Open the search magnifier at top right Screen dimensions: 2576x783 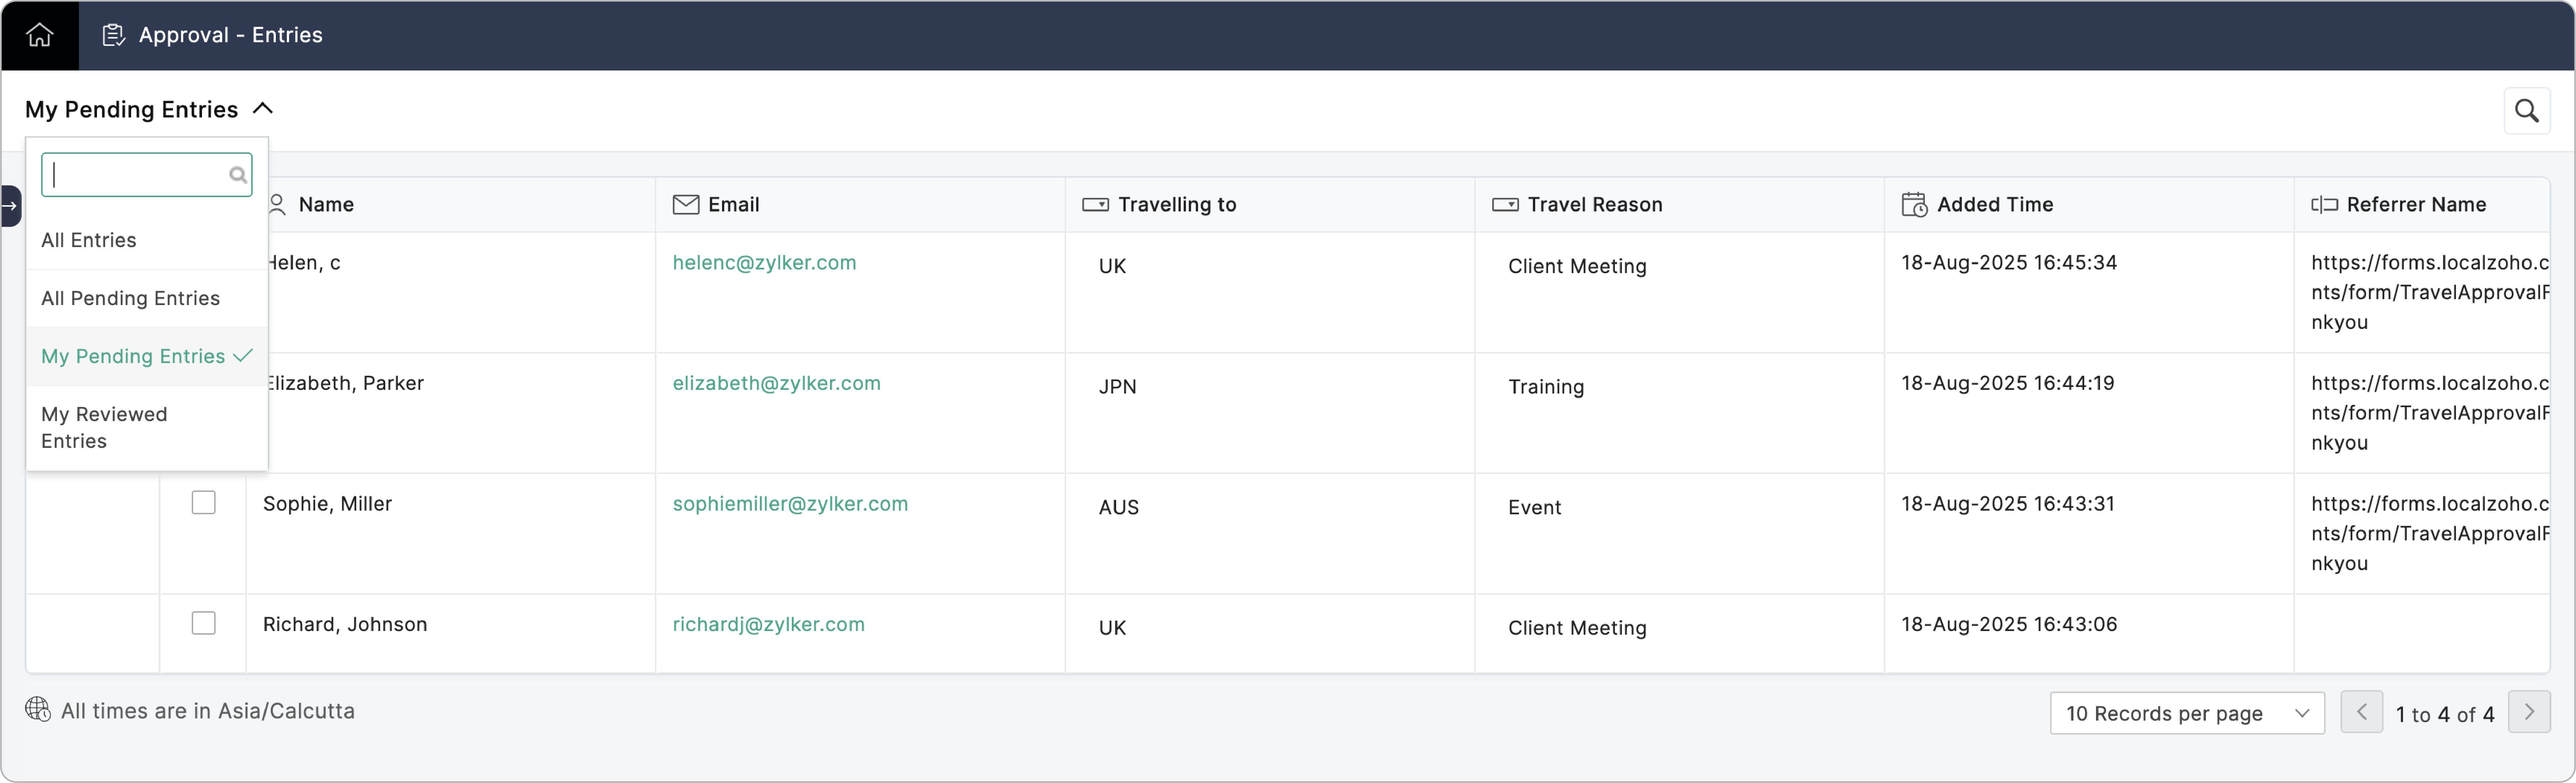click(x=2526, y=111)
